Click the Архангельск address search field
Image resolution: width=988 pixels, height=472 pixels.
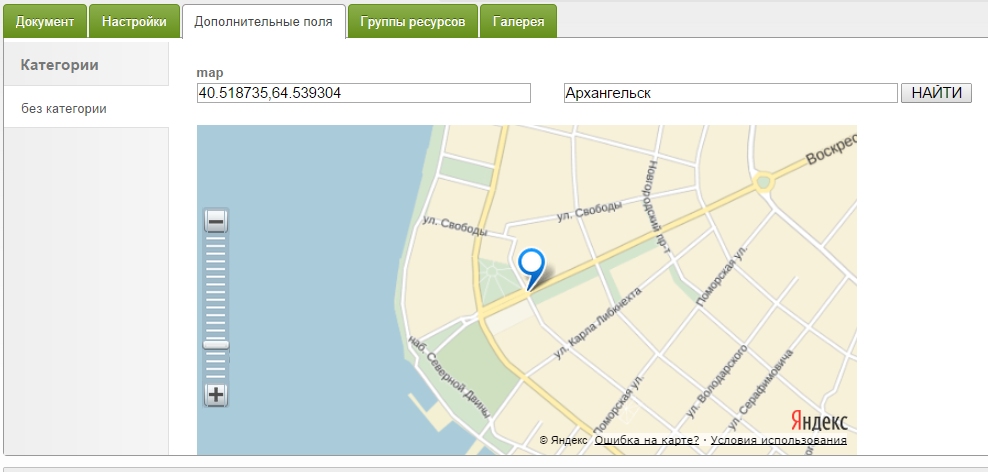point(730,93)
